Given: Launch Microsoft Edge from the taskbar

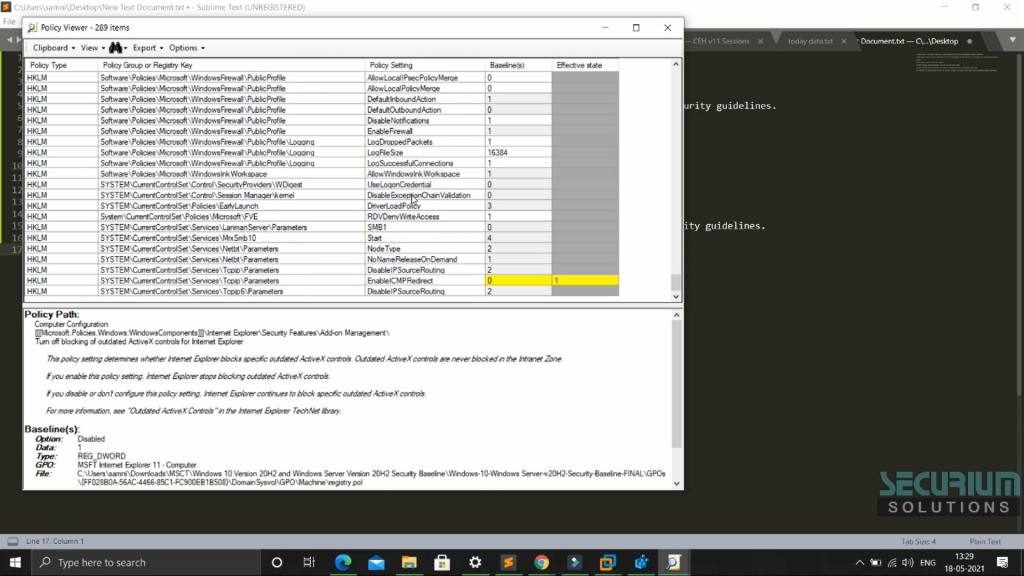Looking at the screenshot, I should tap(343, 562).
